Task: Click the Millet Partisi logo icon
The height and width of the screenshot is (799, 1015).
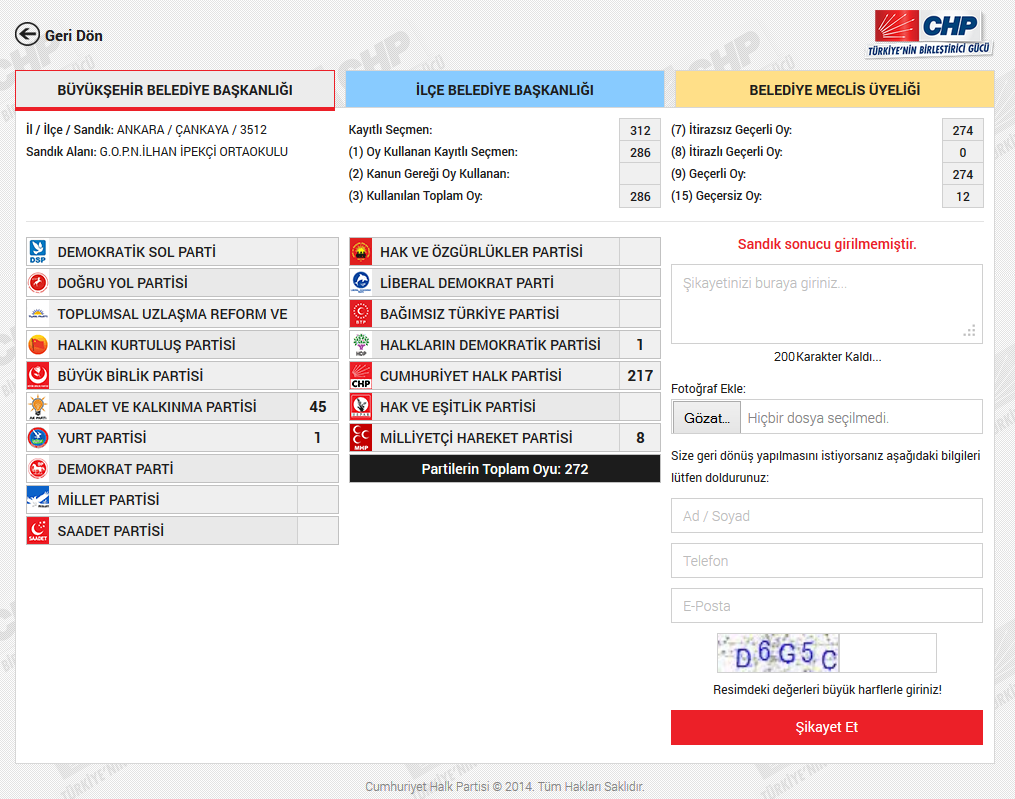Action: click(x=38, y=499)
